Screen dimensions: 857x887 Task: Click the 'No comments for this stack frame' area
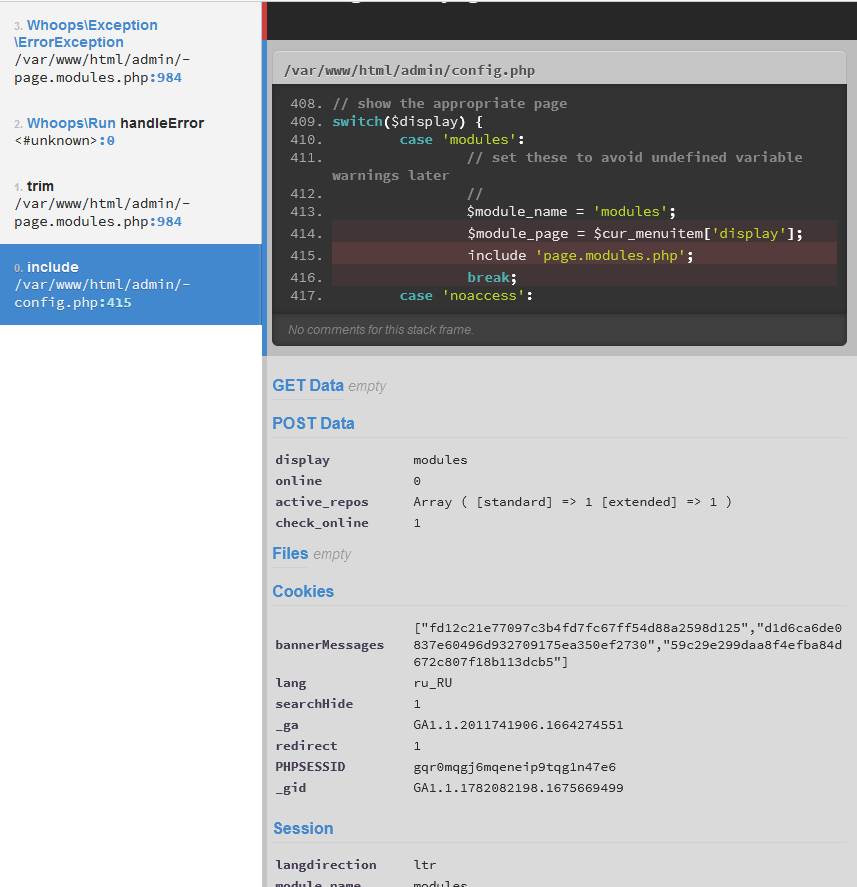[381, 330]
